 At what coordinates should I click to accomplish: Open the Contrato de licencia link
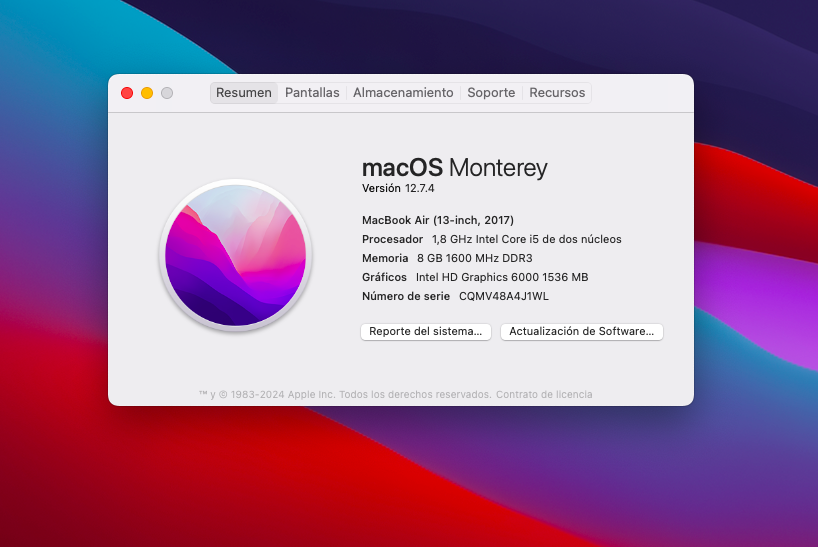(x=544, y=395)
